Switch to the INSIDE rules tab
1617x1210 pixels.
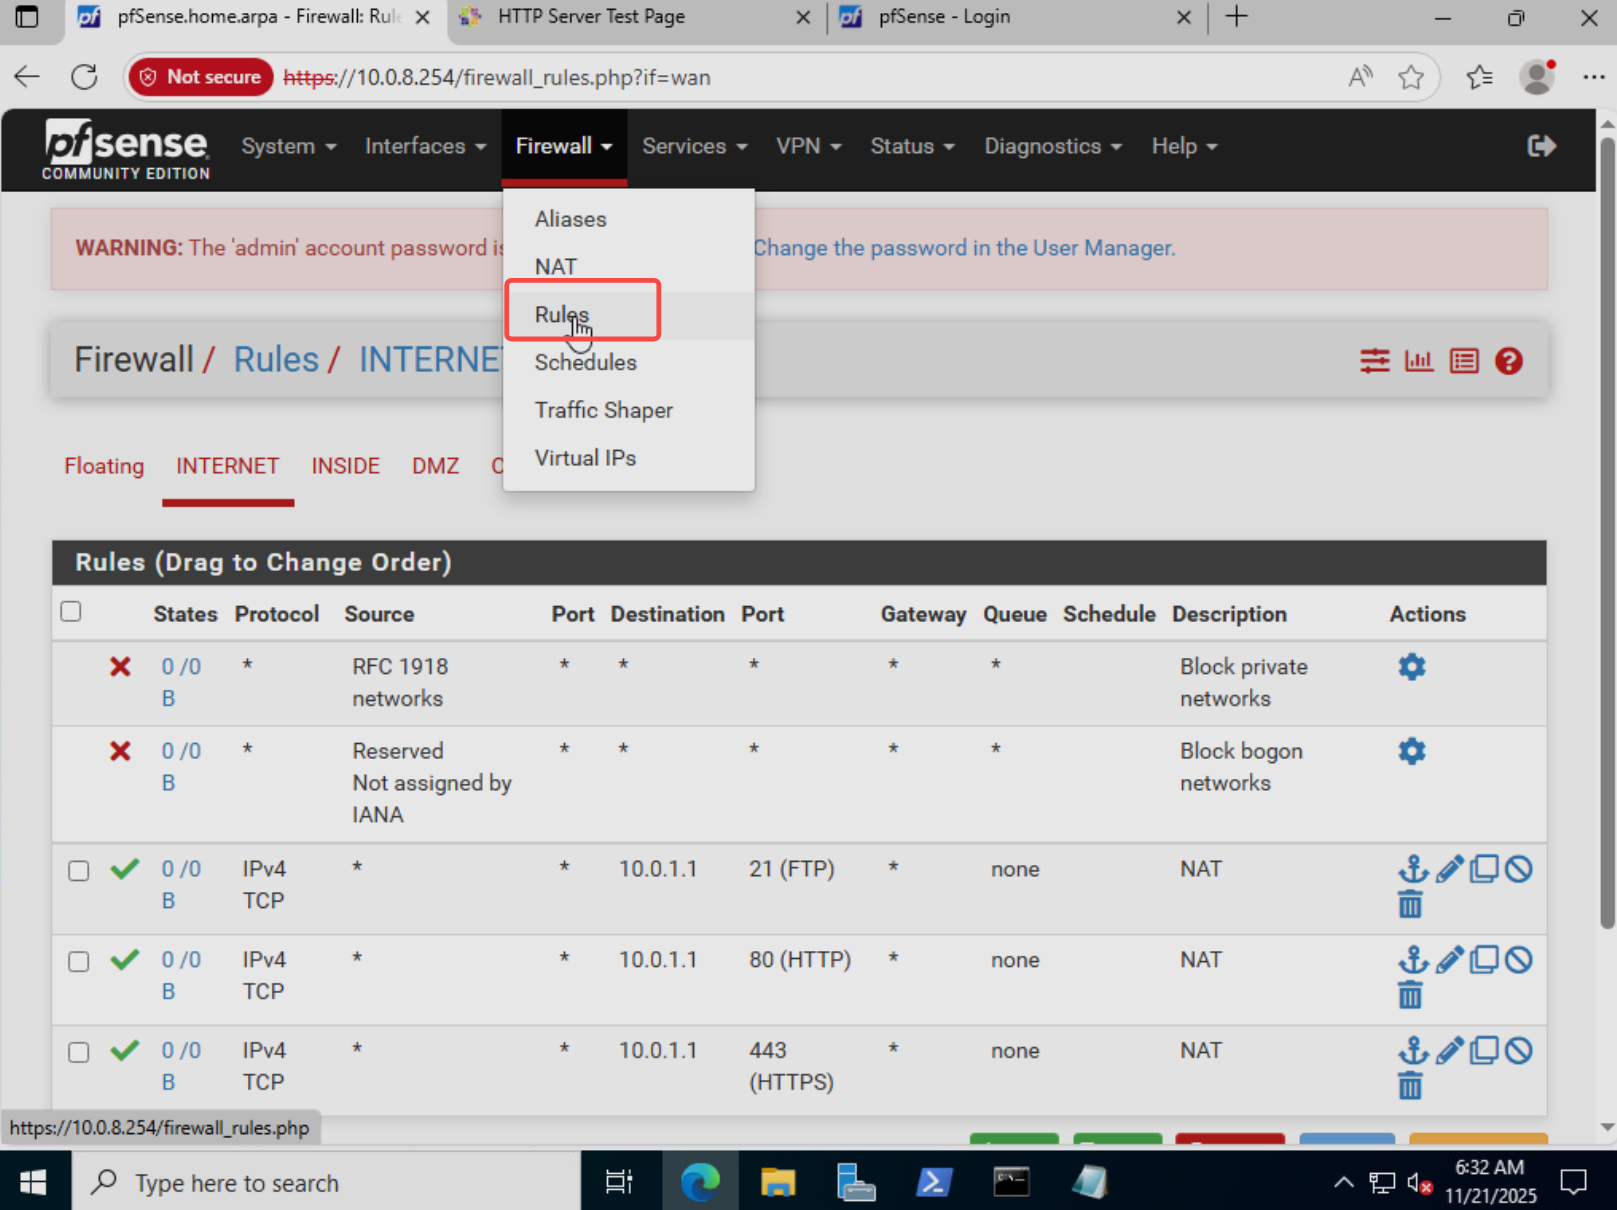tap(345, 466)
